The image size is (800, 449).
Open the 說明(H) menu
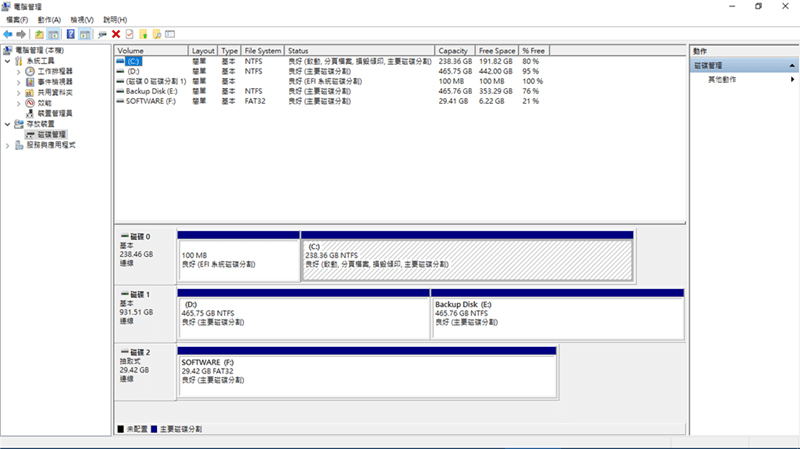pyautogui.click(x=115, y=19)
